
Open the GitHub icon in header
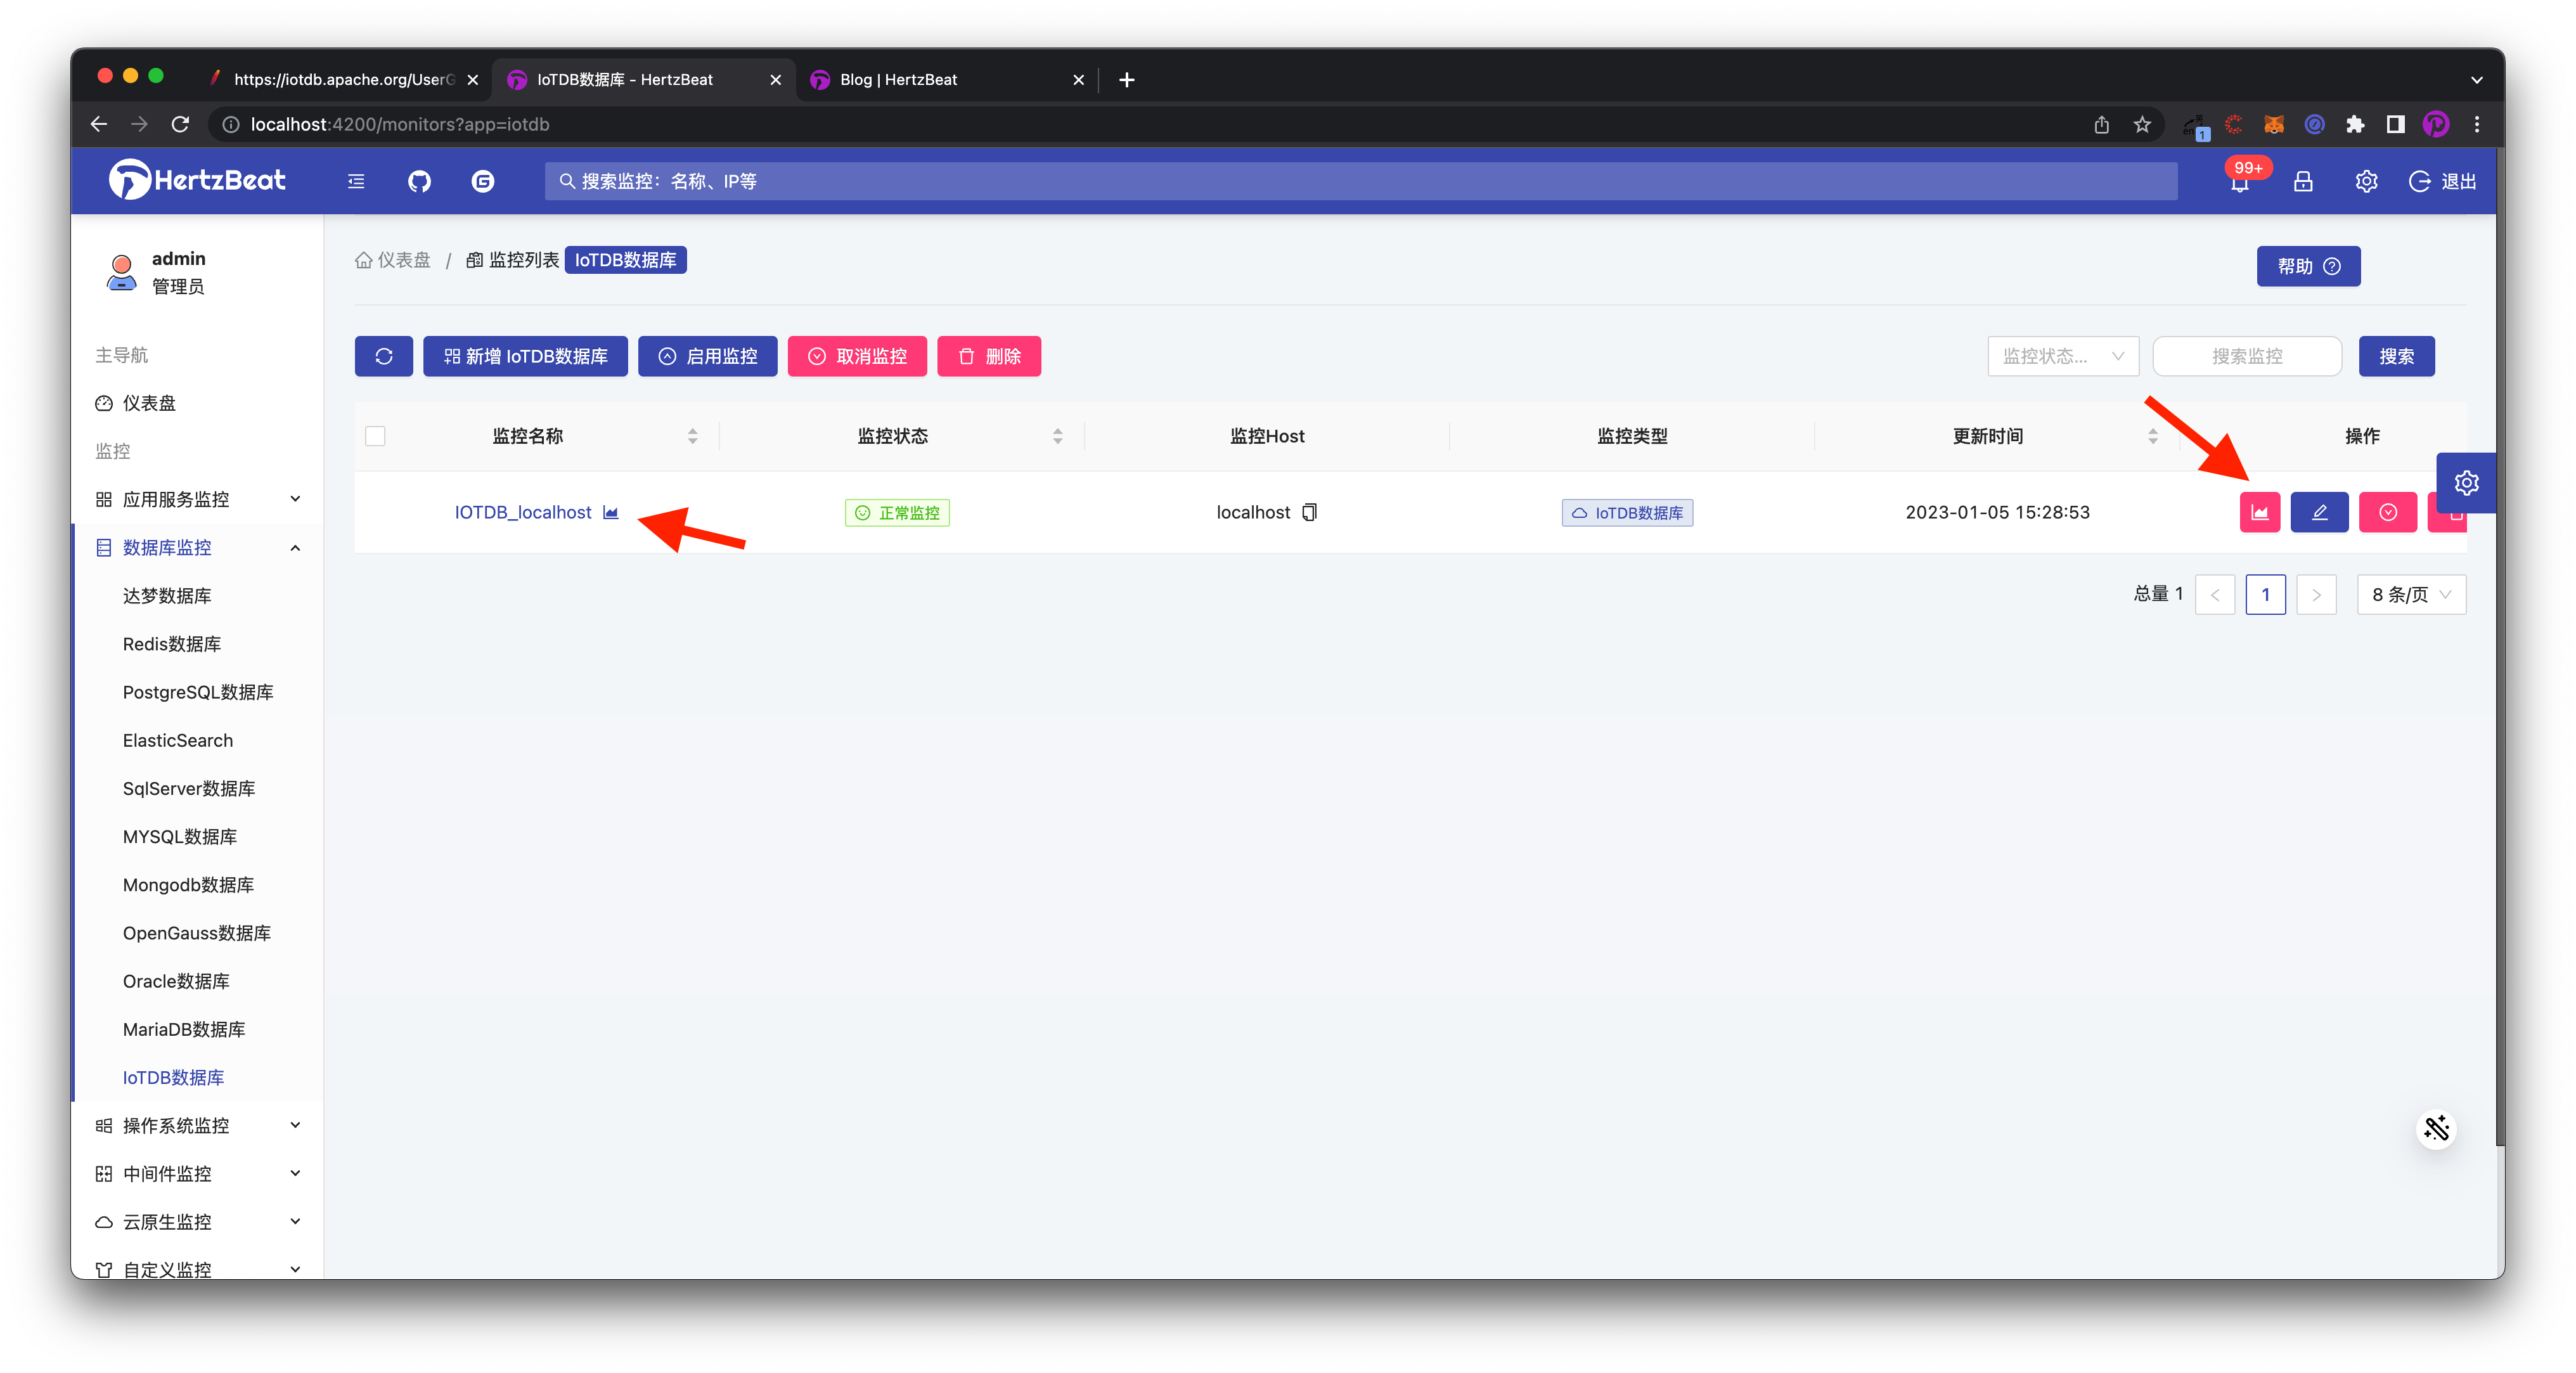pos(419,181)
